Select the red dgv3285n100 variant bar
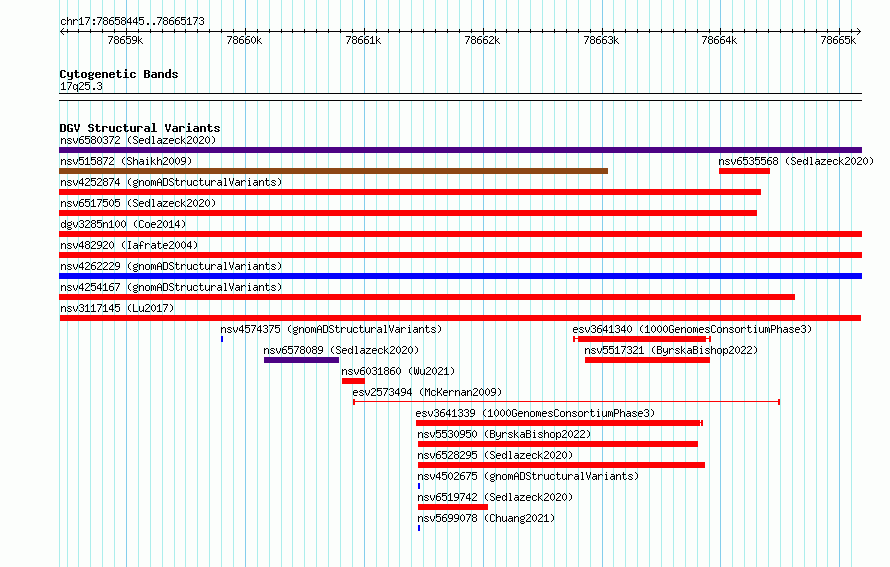The width and height of the screenshot is (890, 567). tap(460, 234)
